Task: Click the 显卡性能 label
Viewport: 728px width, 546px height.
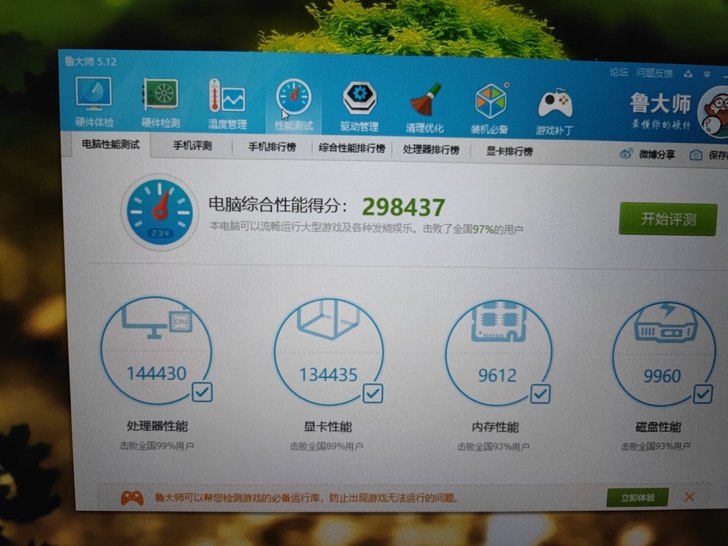Action: (328, 427)
